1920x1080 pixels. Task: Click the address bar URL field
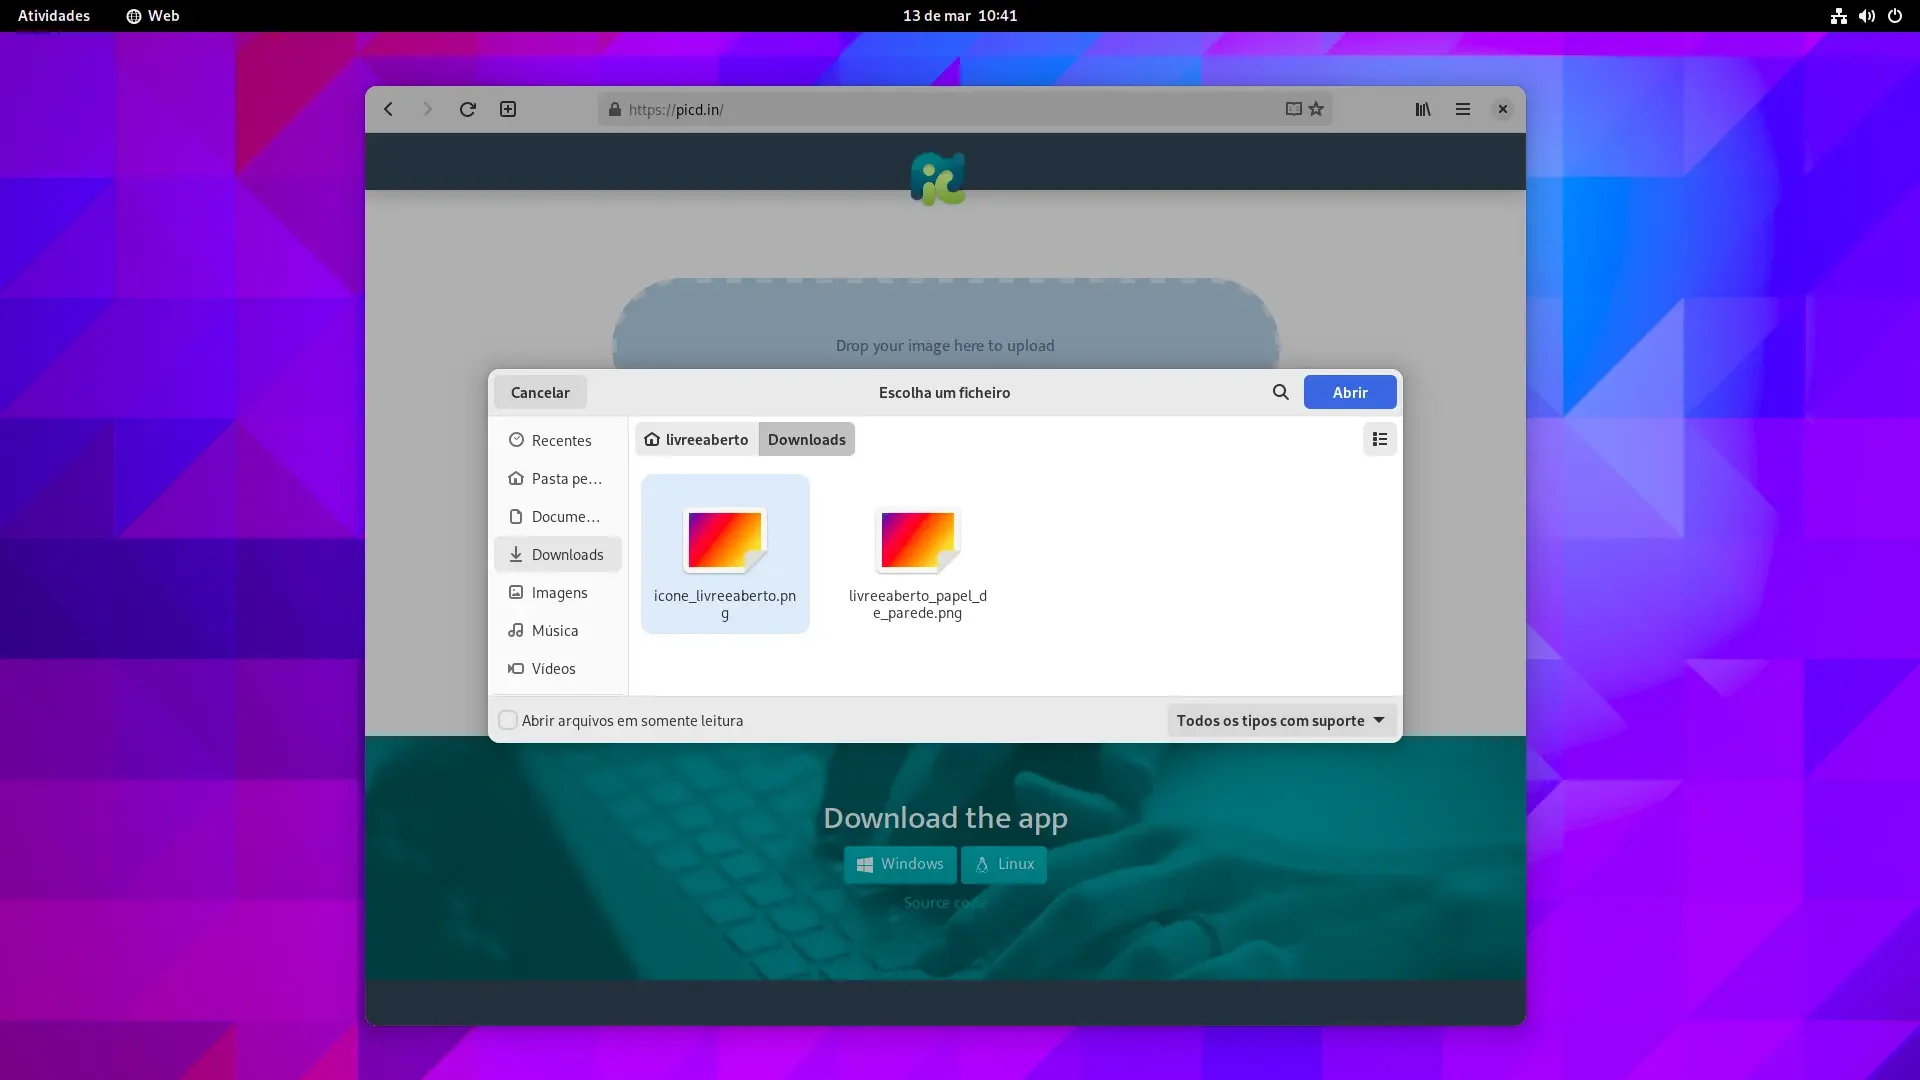coord(964,109)
